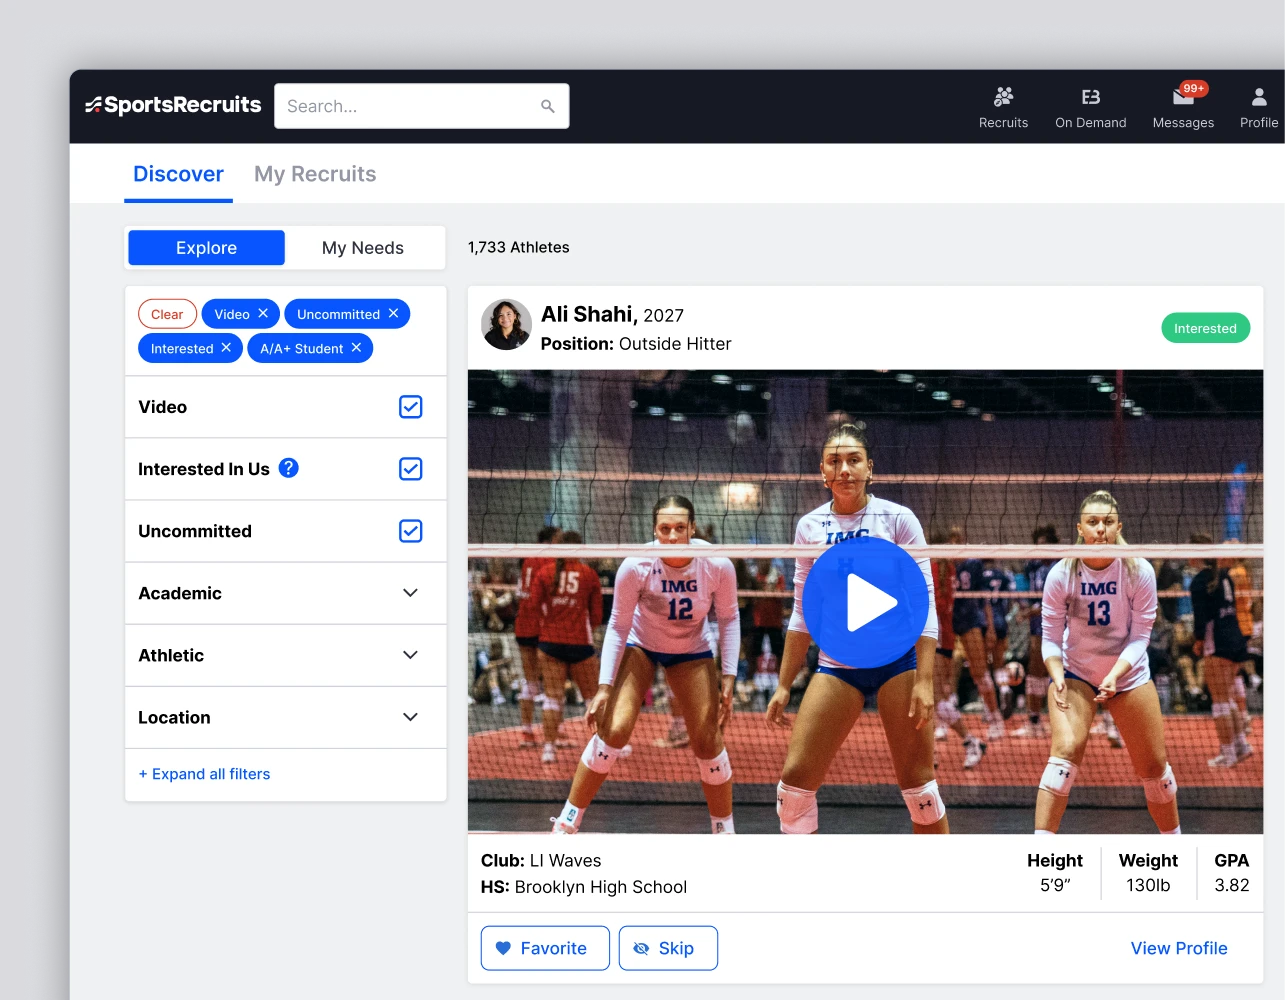Open View Profile link
Screen dimensions: 1285x1000
tap(1179, 948)
